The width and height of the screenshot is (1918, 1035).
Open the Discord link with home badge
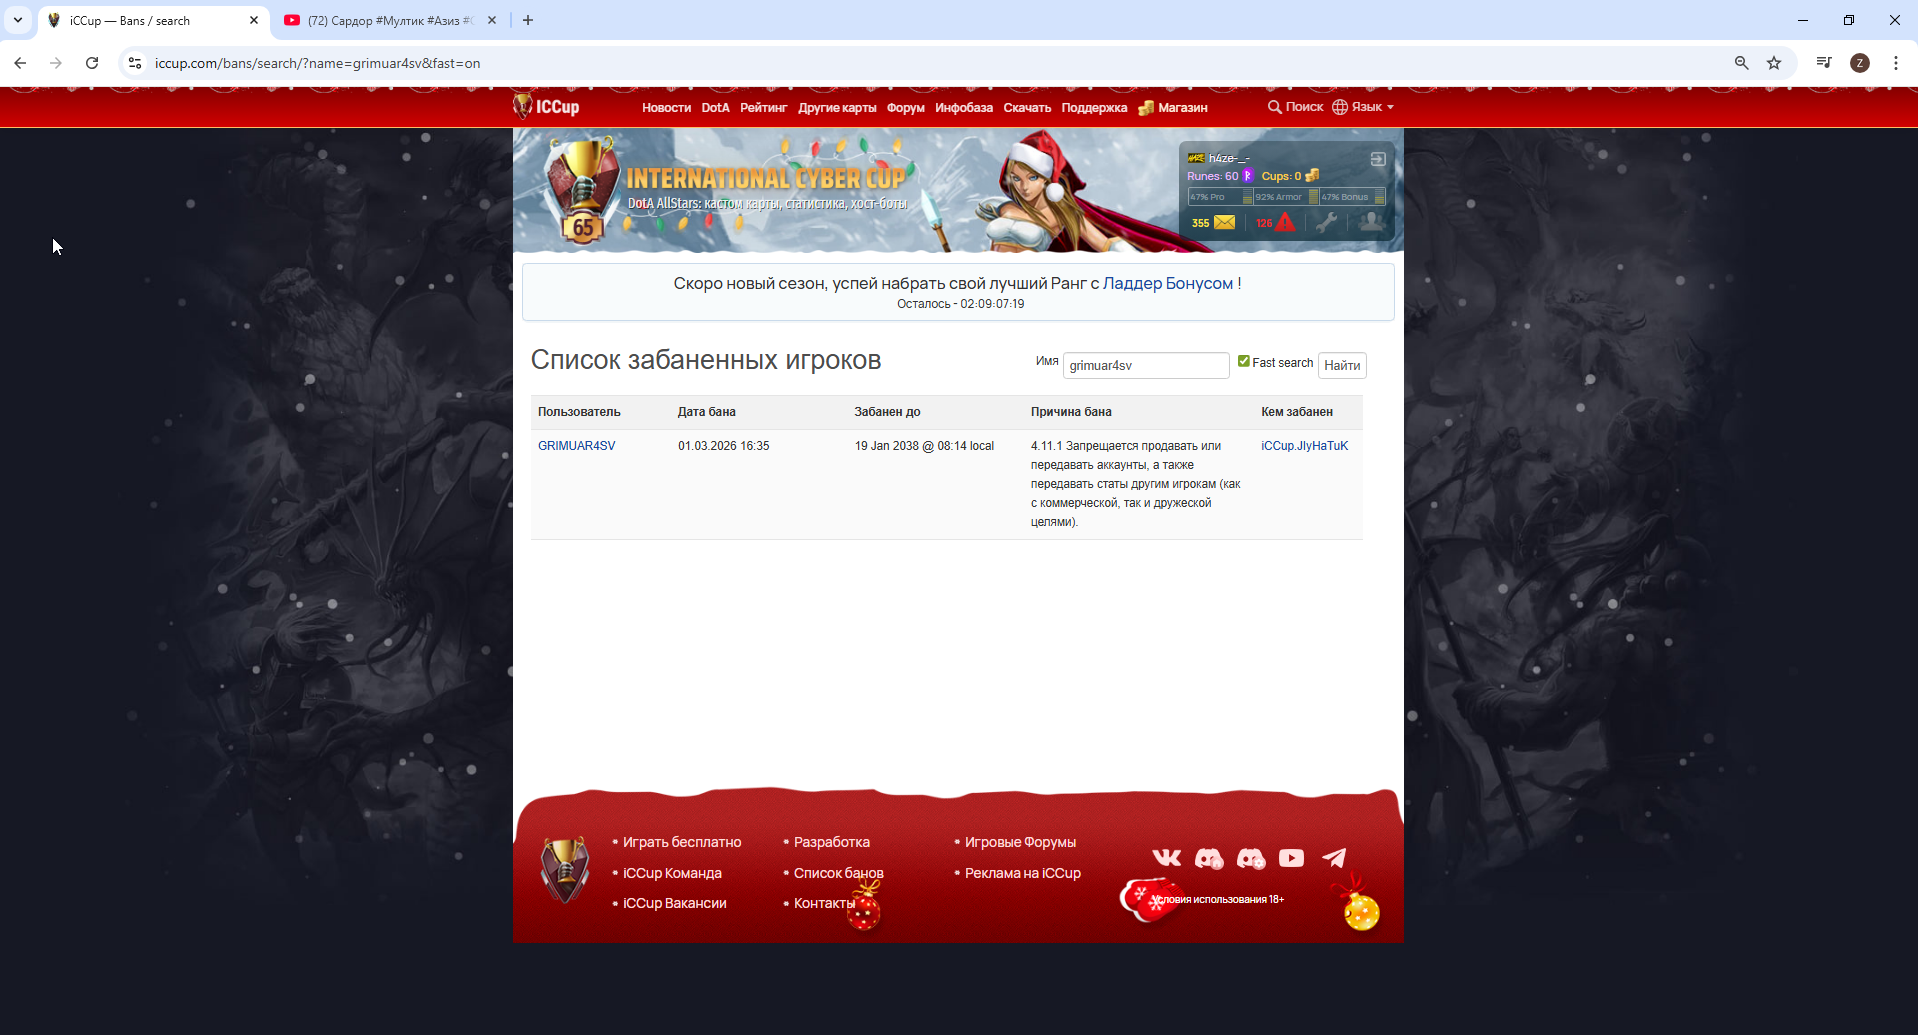click(1209, 858)
